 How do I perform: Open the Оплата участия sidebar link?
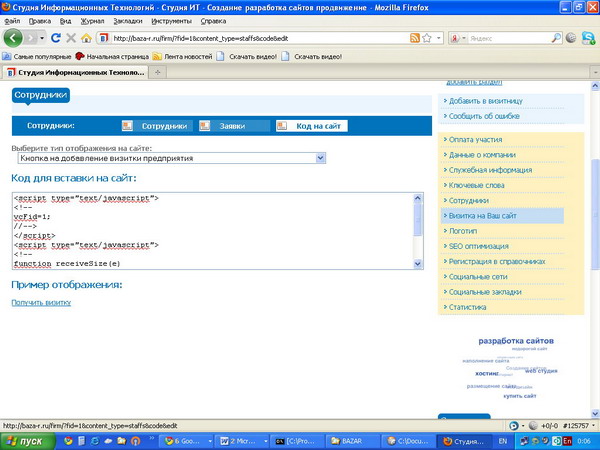coord(475,140)
